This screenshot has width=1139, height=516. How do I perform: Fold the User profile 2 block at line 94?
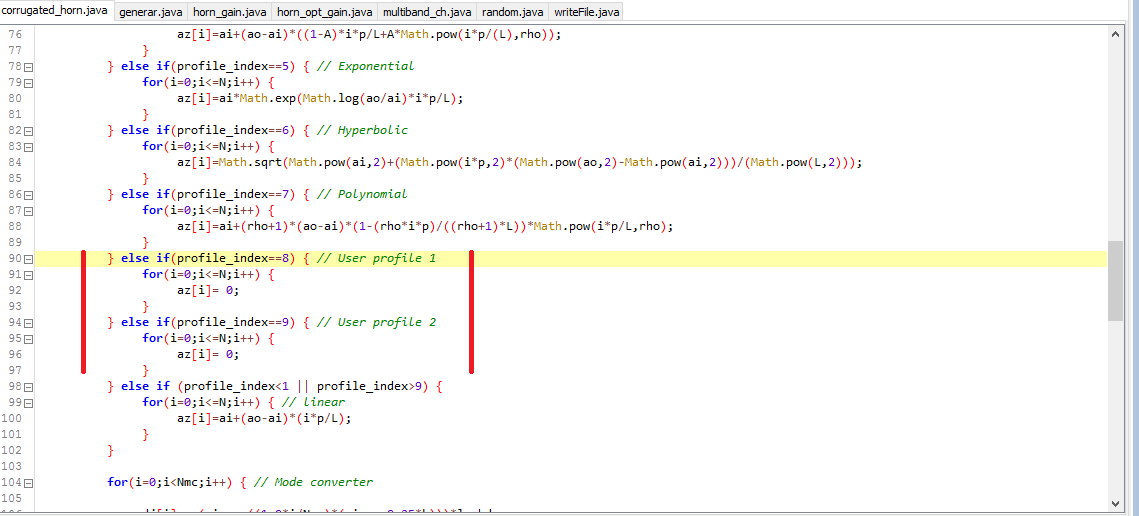point(28,323)
